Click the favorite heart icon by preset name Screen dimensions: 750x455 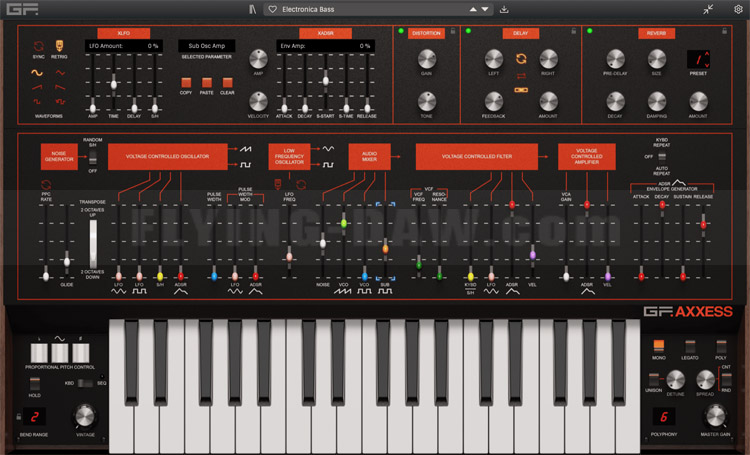[x=273, y=9]
